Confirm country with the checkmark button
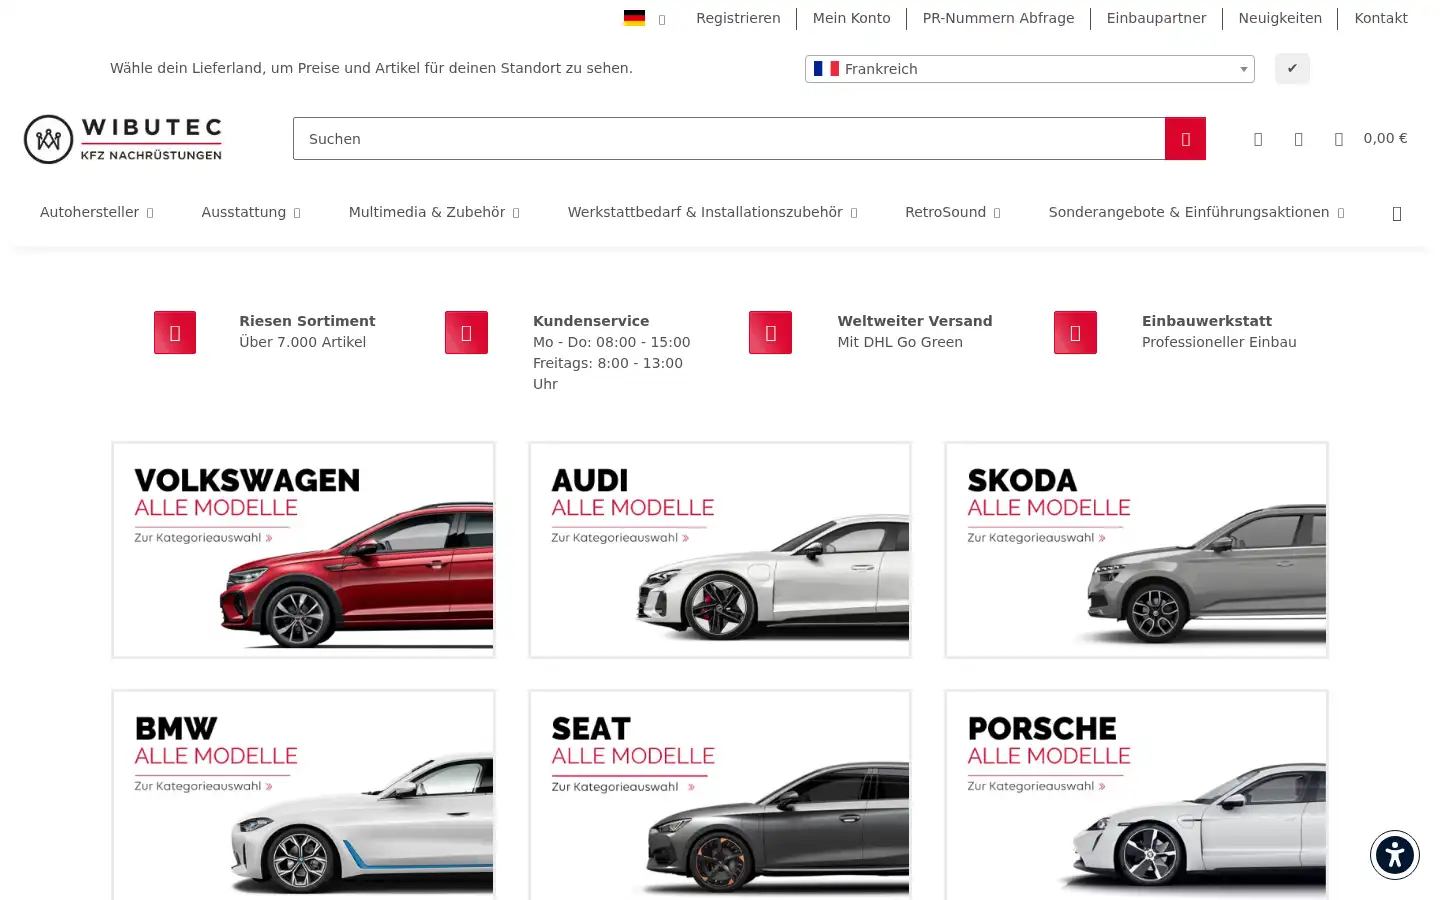 point(1292,68)
